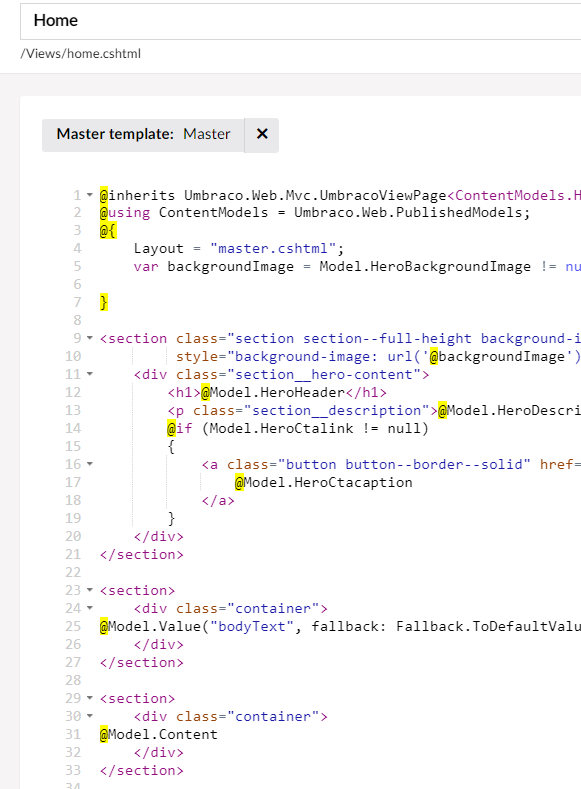Image resolution: width=581 pixels, height=789 pixels.
Task: Click closing </section> tag on line 27
Action: (142, 663)
